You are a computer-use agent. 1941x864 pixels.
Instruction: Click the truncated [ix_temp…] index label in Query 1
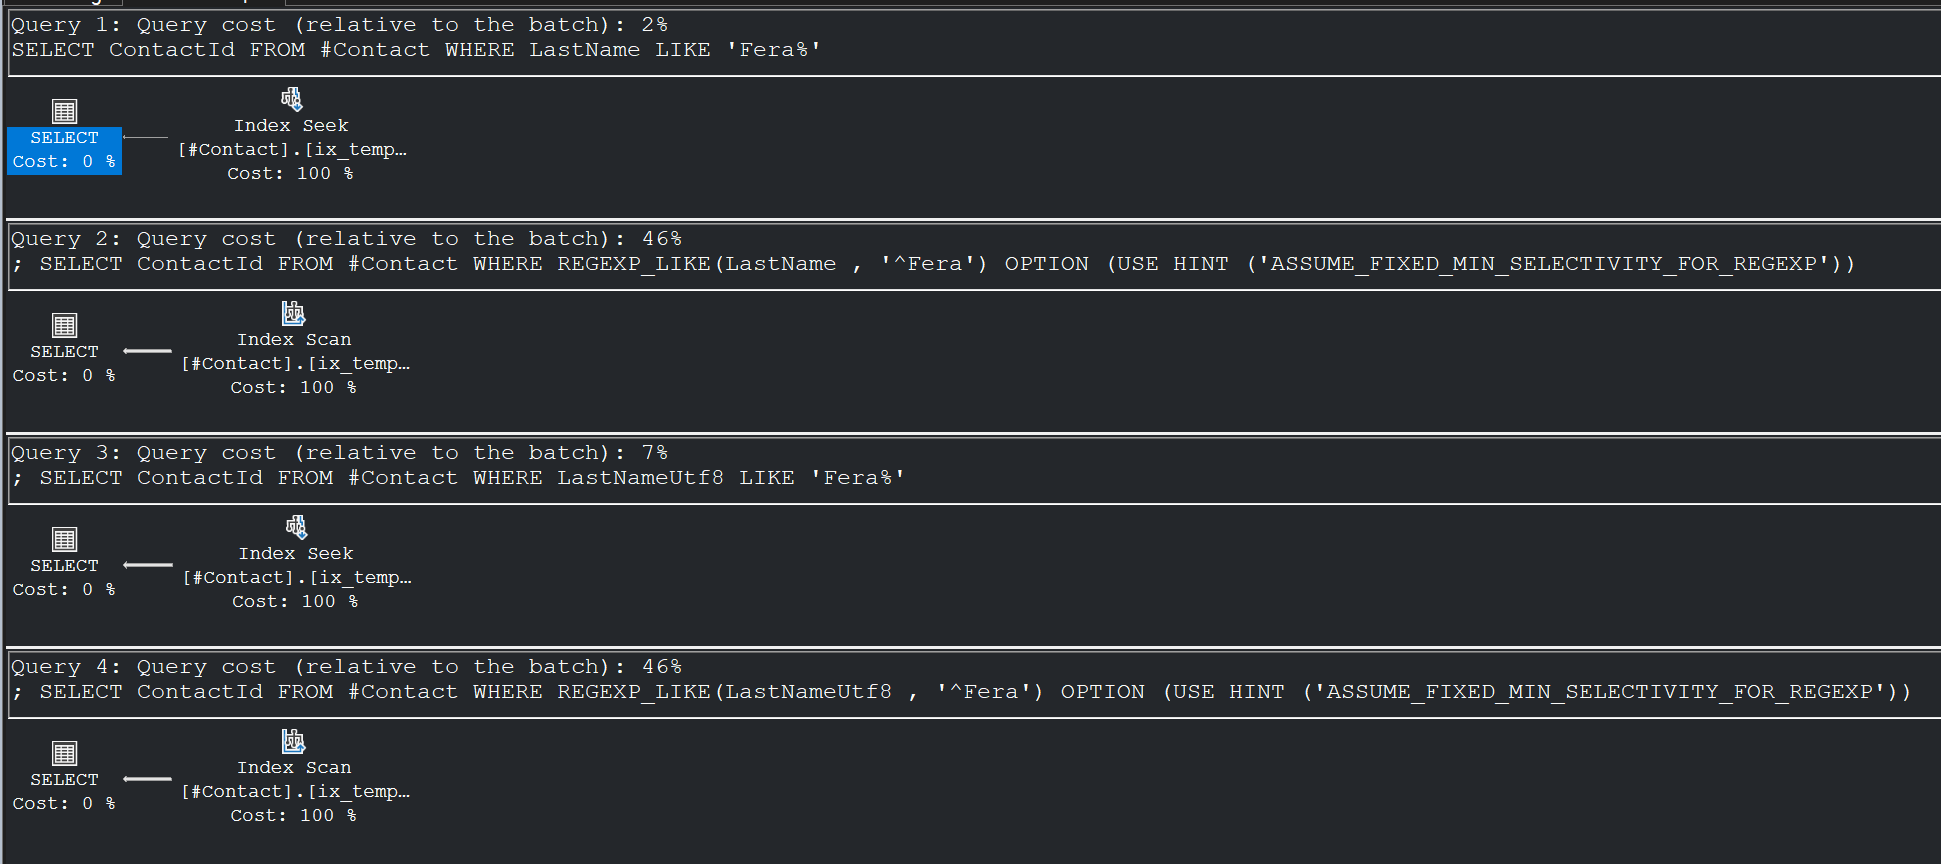click(x=291, y=148)
